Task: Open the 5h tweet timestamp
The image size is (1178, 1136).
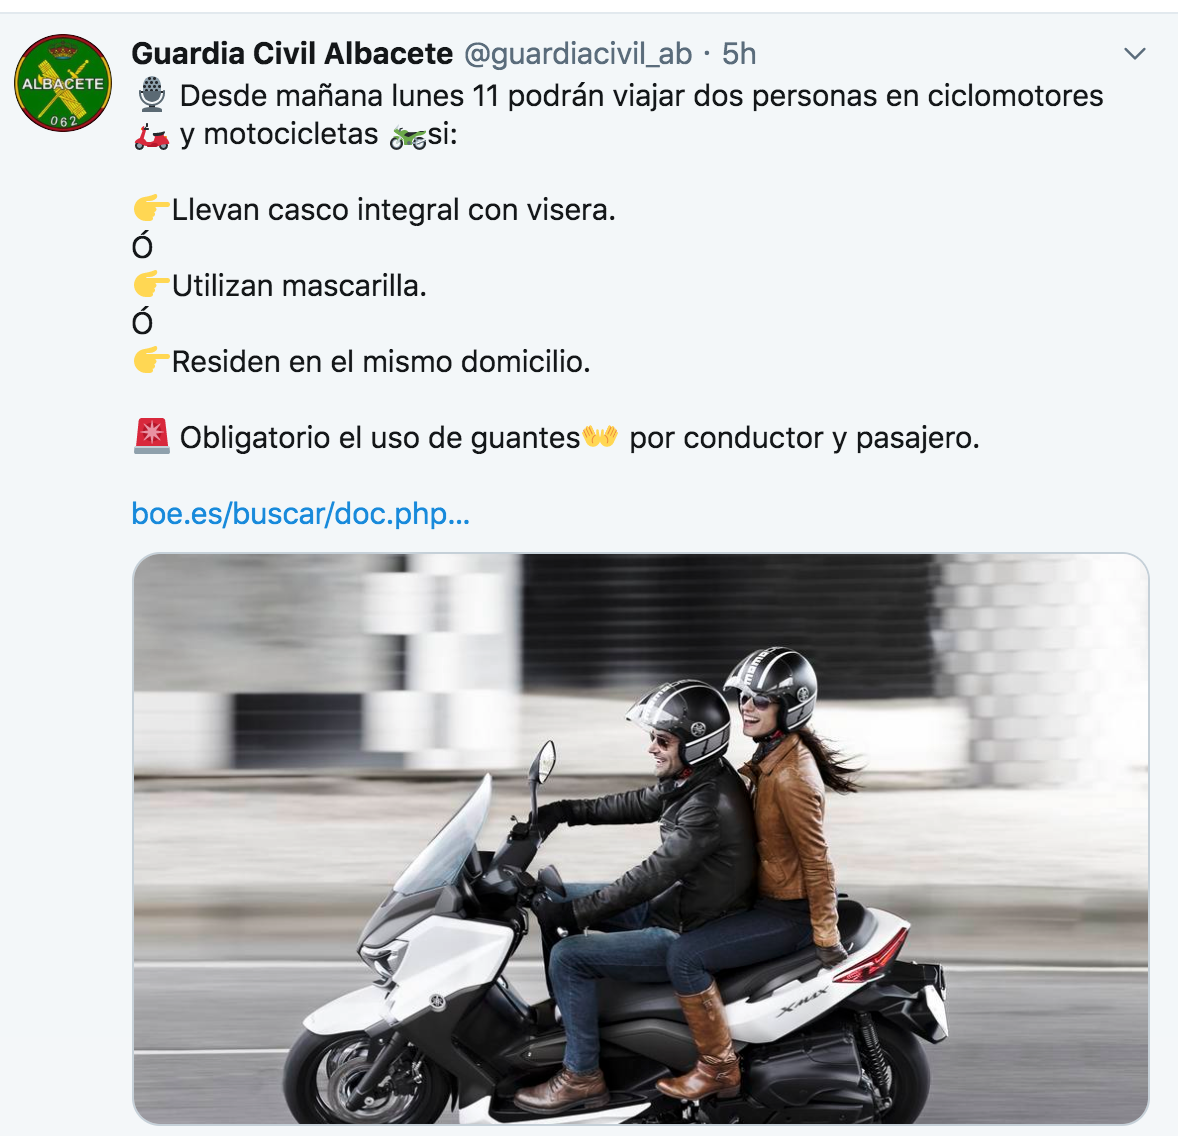Action: 739,54
